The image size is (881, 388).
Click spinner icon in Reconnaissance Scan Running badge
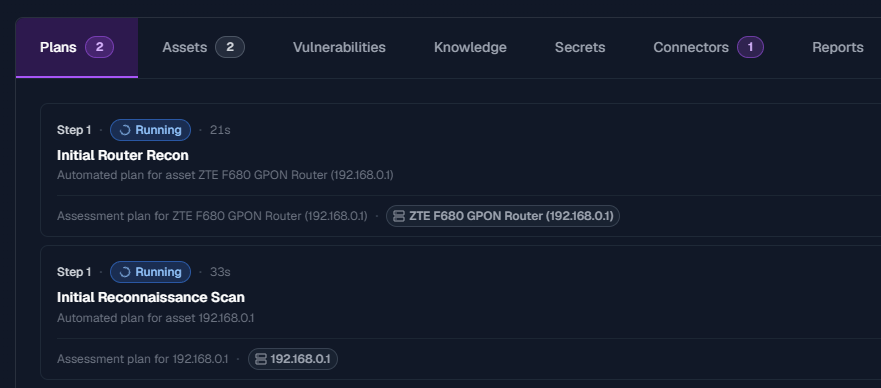[125, 272]
